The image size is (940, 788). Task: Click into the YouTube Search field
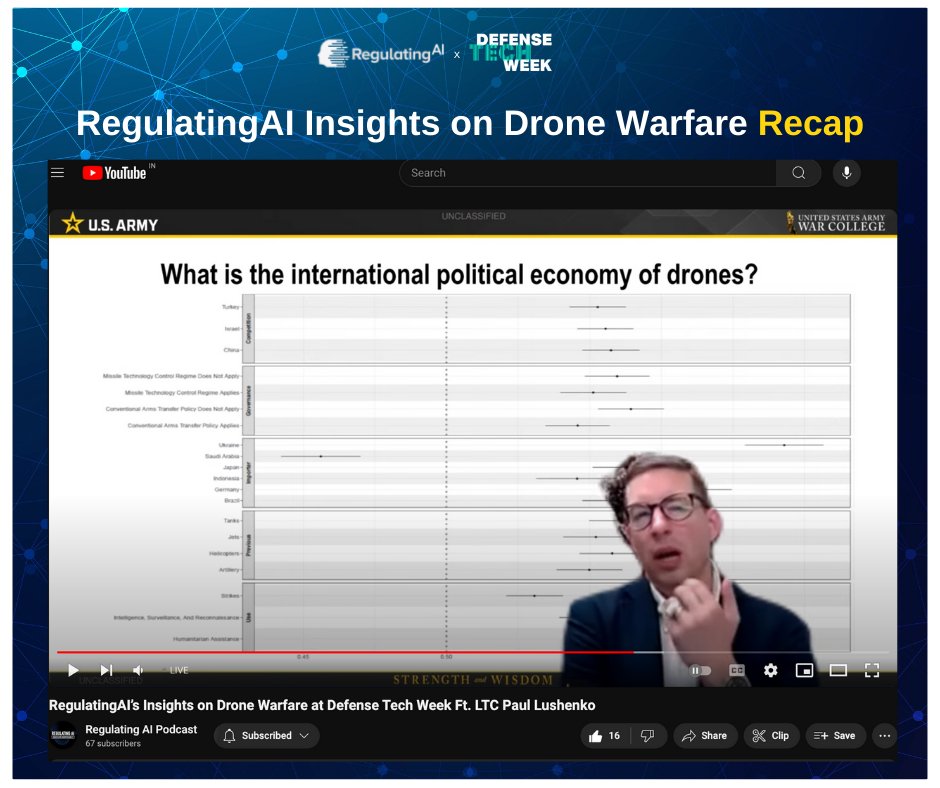588,173
